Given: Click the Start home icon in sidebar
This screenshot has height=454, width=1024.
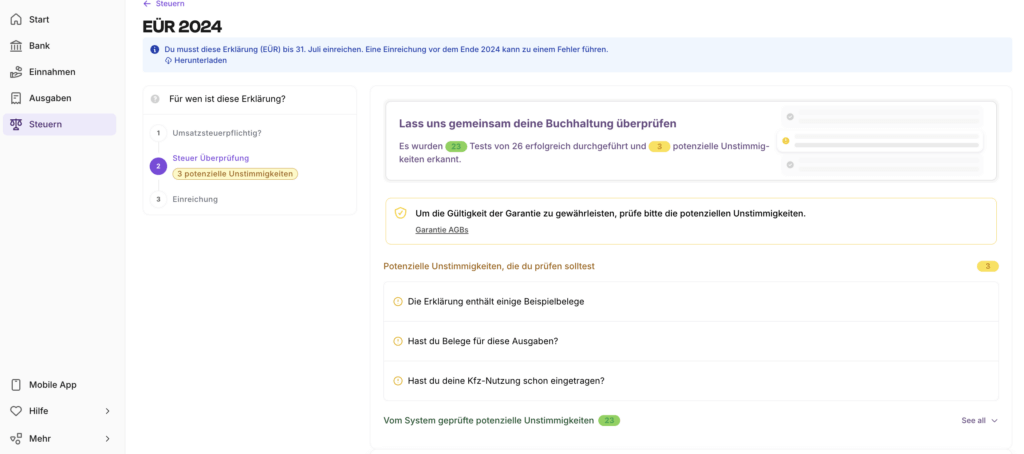Looking at the screenshot, I should pos(16,20).
